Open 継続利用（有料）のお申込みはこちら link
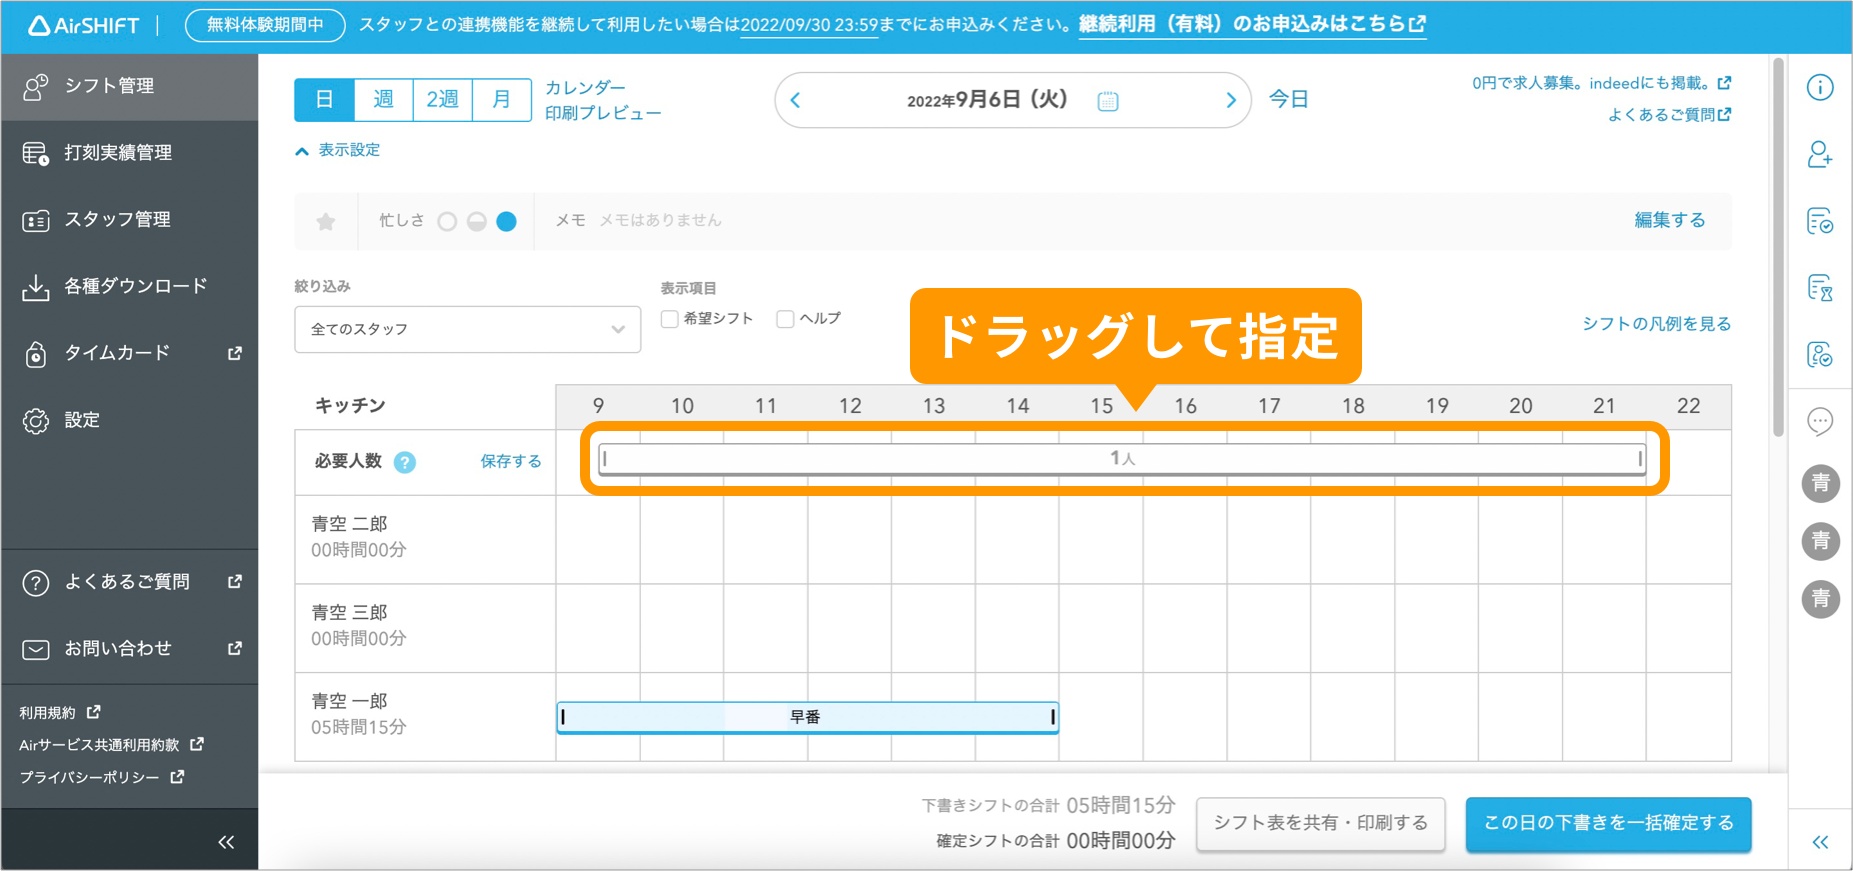The height and width of the screenshot is (871, 1853). pos(1252,24)
